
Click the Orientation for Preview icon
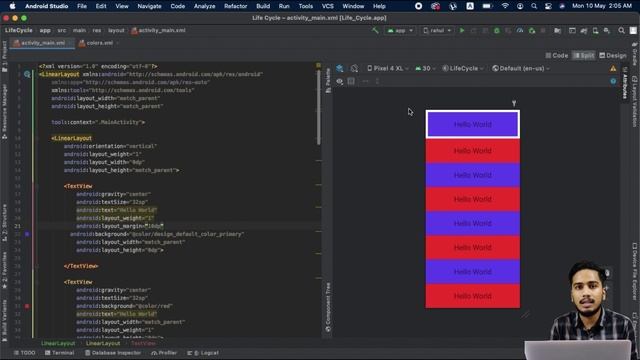tap(354, 69)
